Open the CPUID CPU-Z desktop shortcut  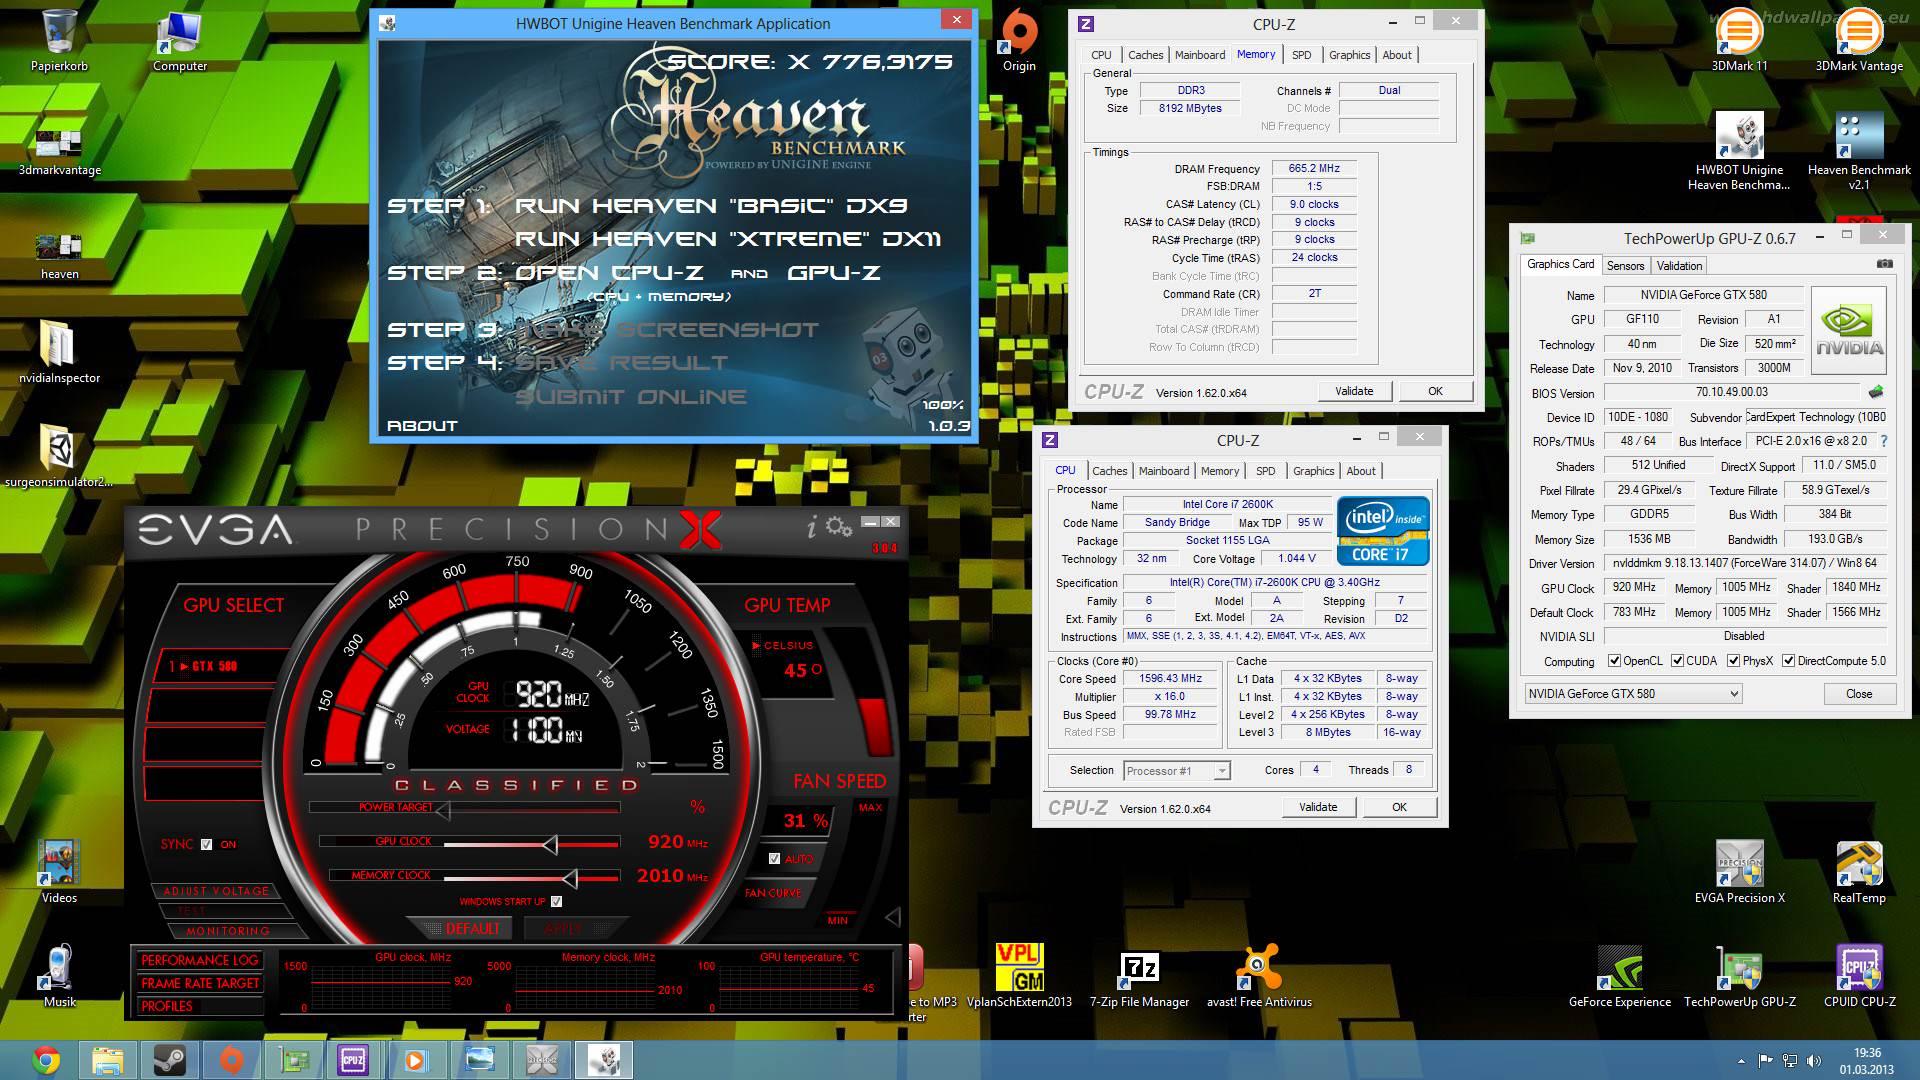pyautogui.click(x=1859, y=976)
